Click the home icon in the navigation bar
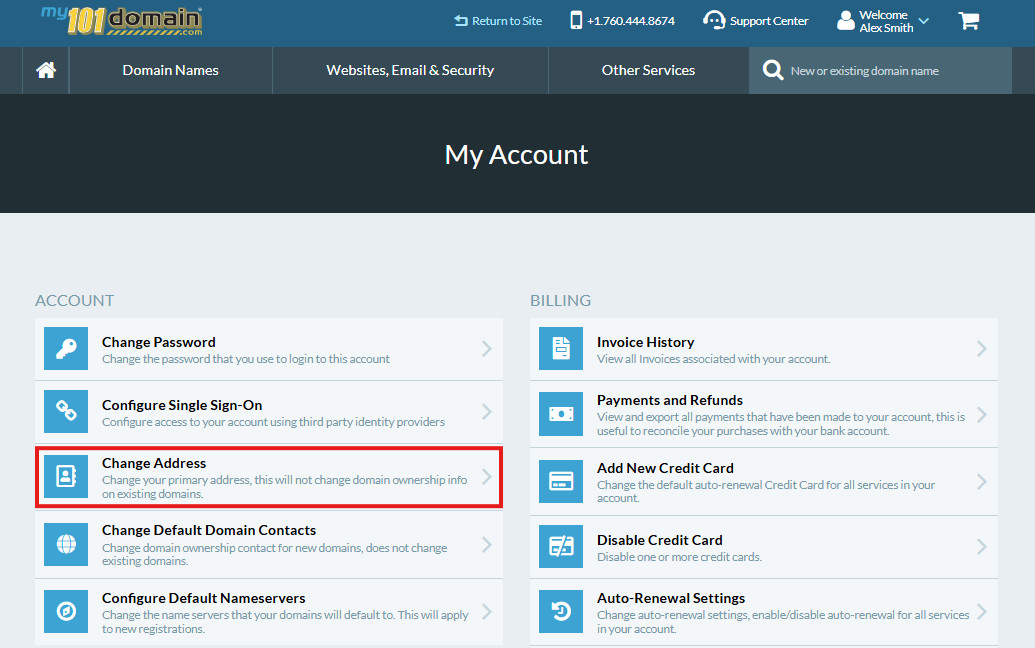Viewport: 1035px width, 648px height. coord(45,70)
